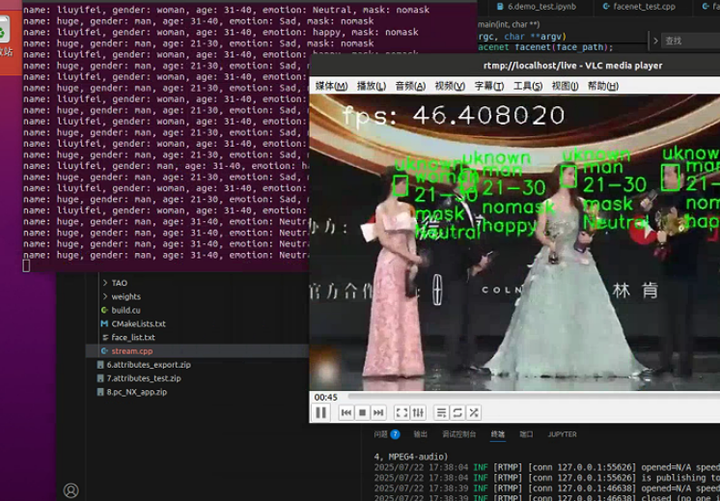Pause playback in VLC
The height and width of the screenshot is (501, 720).
(x=321, y=412)
